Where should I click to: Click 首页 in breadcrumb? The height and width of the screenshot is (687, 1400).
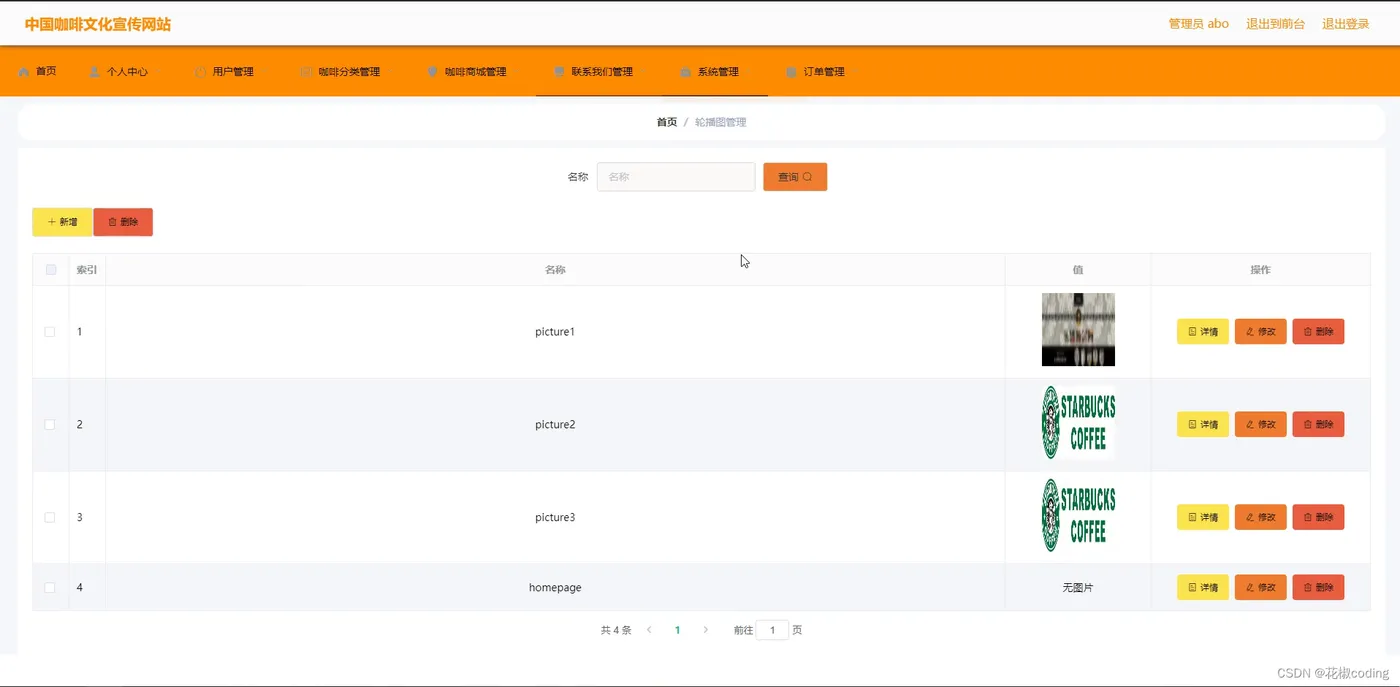pos(667,122)
